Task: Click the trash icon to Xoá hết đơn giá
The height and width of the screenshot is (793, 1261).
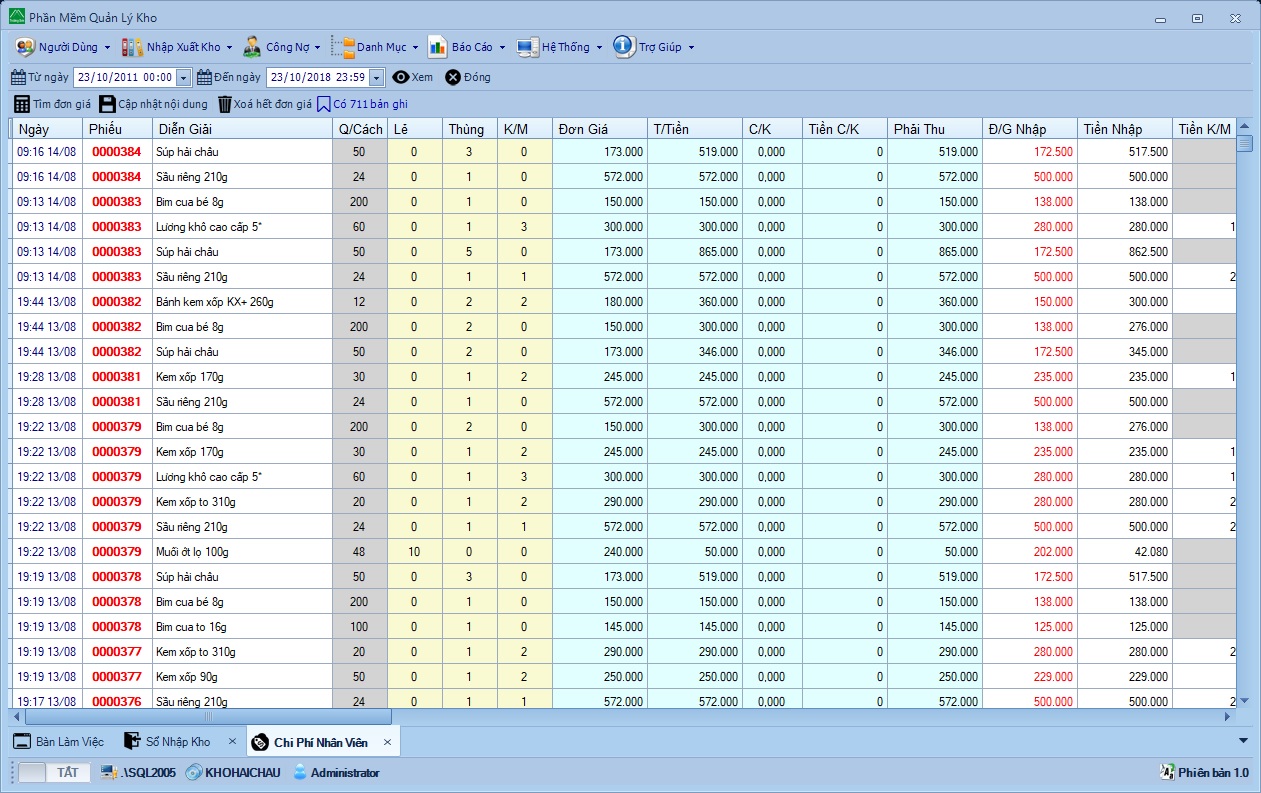Action: tap(225, 104)
